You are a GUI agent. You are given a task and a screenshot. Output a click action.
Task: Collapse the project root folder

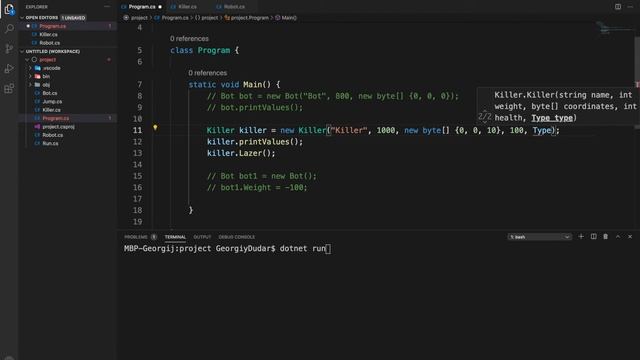(27, 60)
